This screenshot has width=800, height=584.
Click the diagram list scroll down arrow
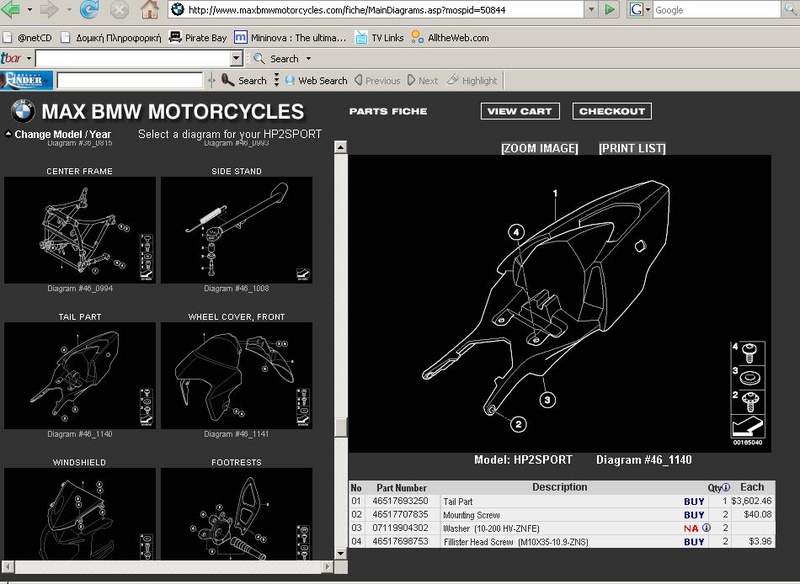coord(340,553)
